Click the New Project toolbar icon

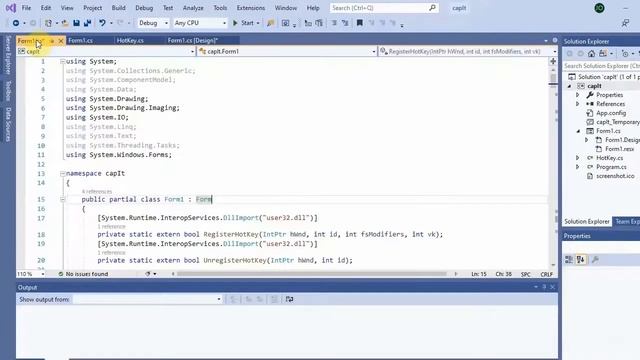49,23
